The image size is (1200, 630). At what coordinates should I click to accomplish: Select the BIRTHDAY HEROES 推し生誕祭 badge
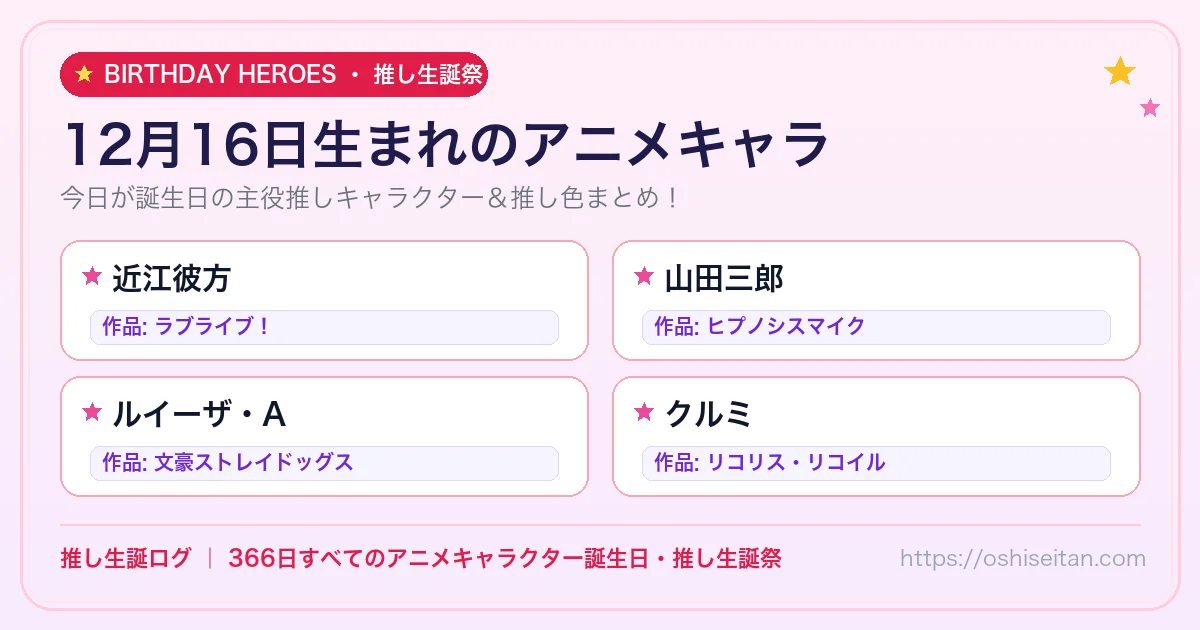[x=274, y=74]
